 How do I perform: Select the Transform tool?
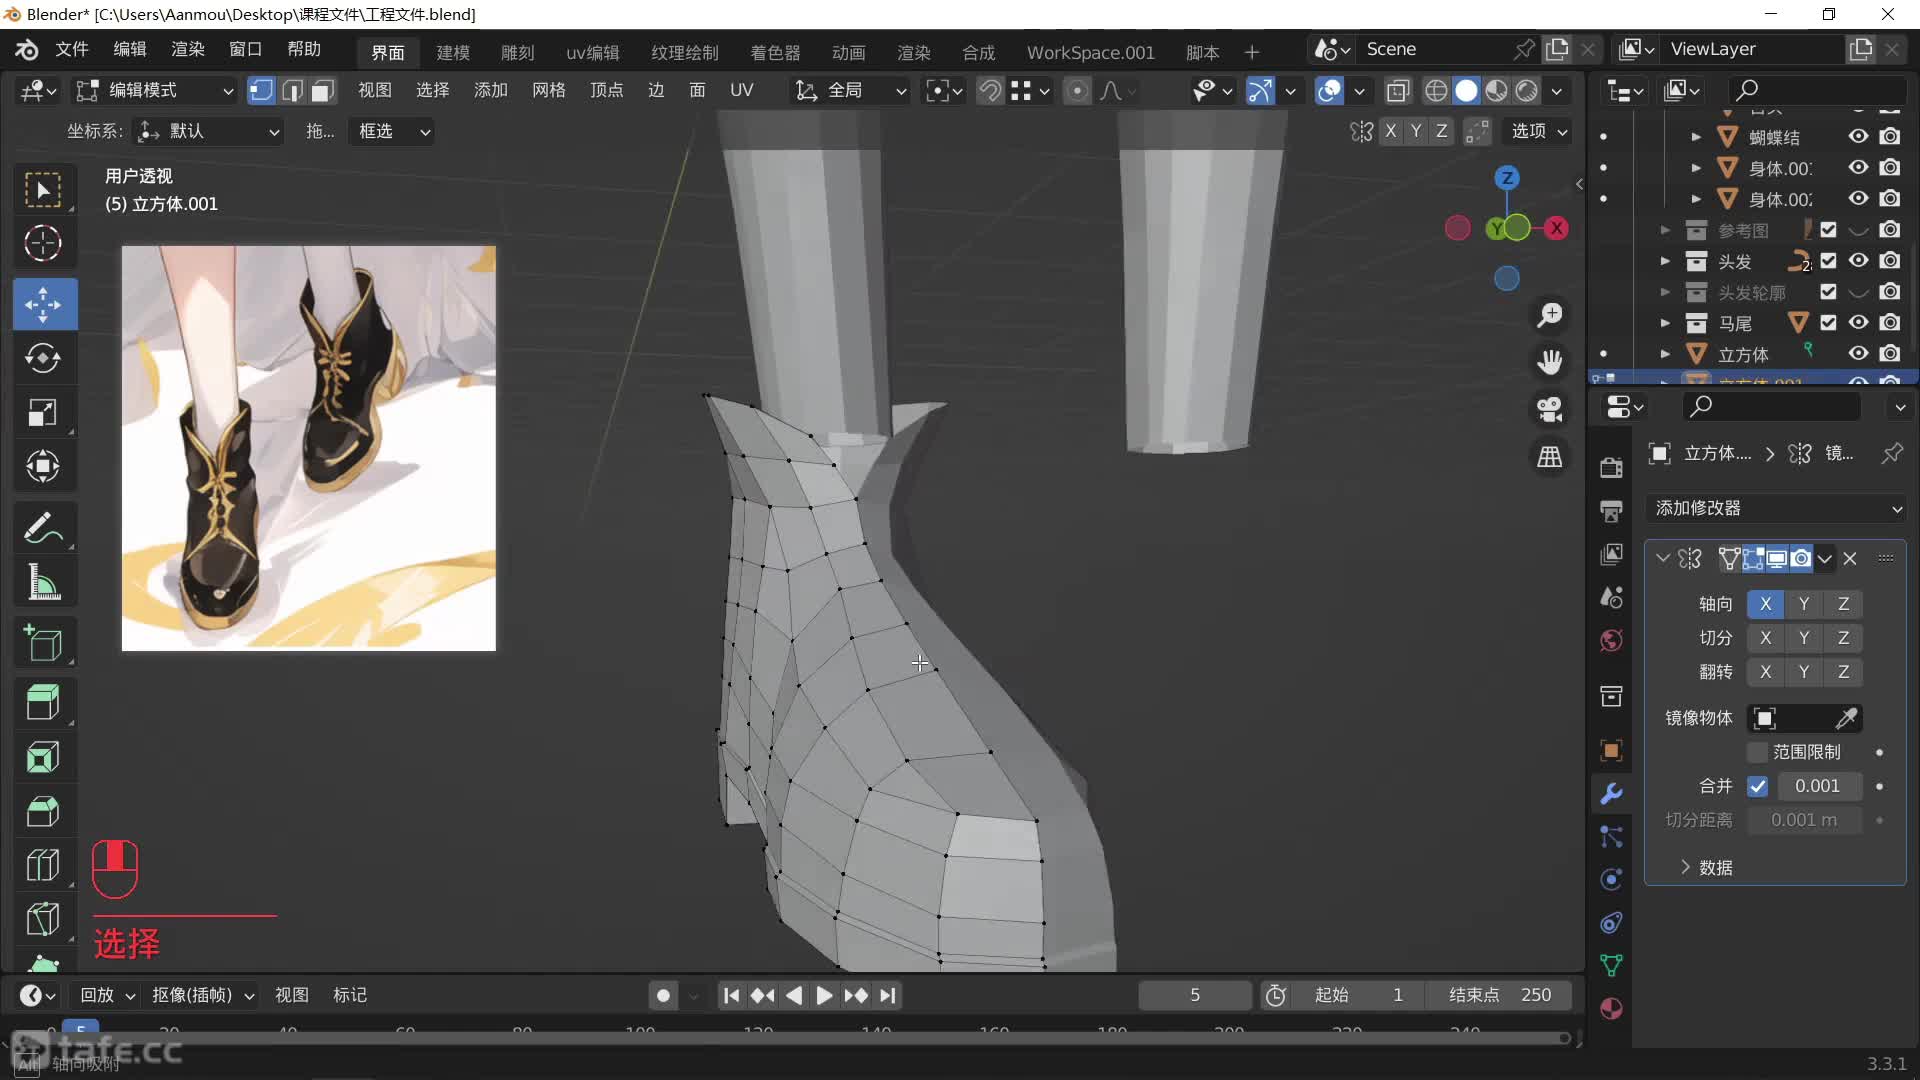pos(43,466)
